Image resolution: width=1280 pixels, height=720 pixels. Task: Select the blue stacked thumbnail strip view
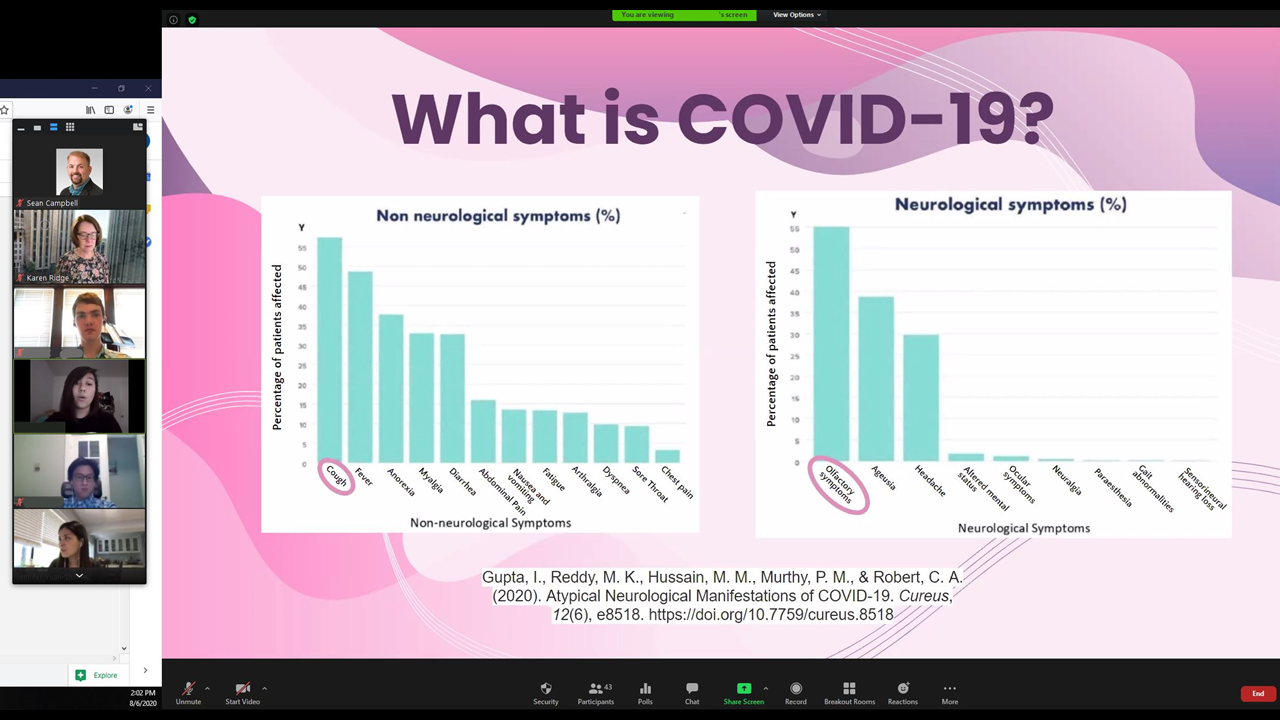(x=53, y=128)
